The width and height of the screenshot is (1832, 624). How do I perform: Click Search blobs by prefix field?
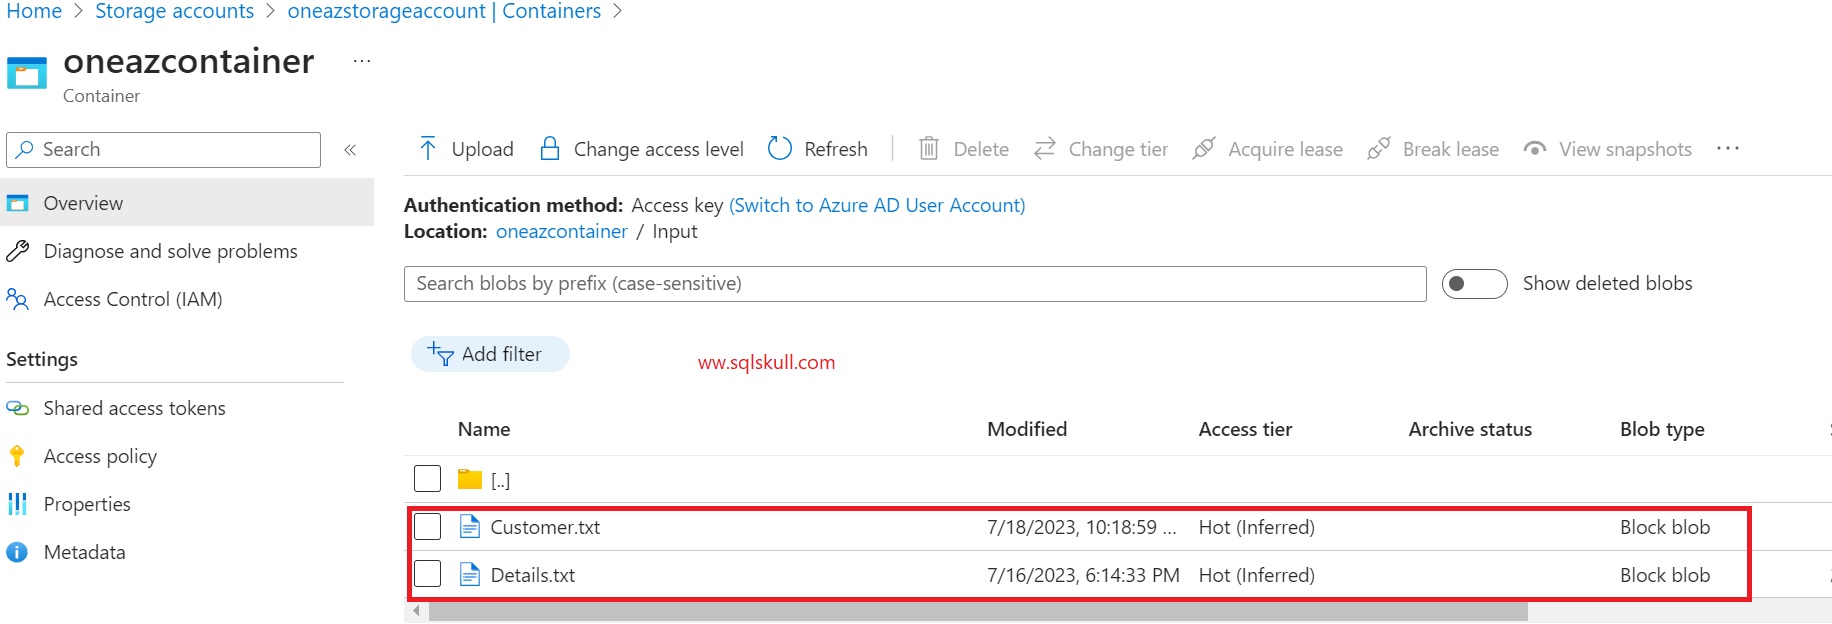click(915, 284)
